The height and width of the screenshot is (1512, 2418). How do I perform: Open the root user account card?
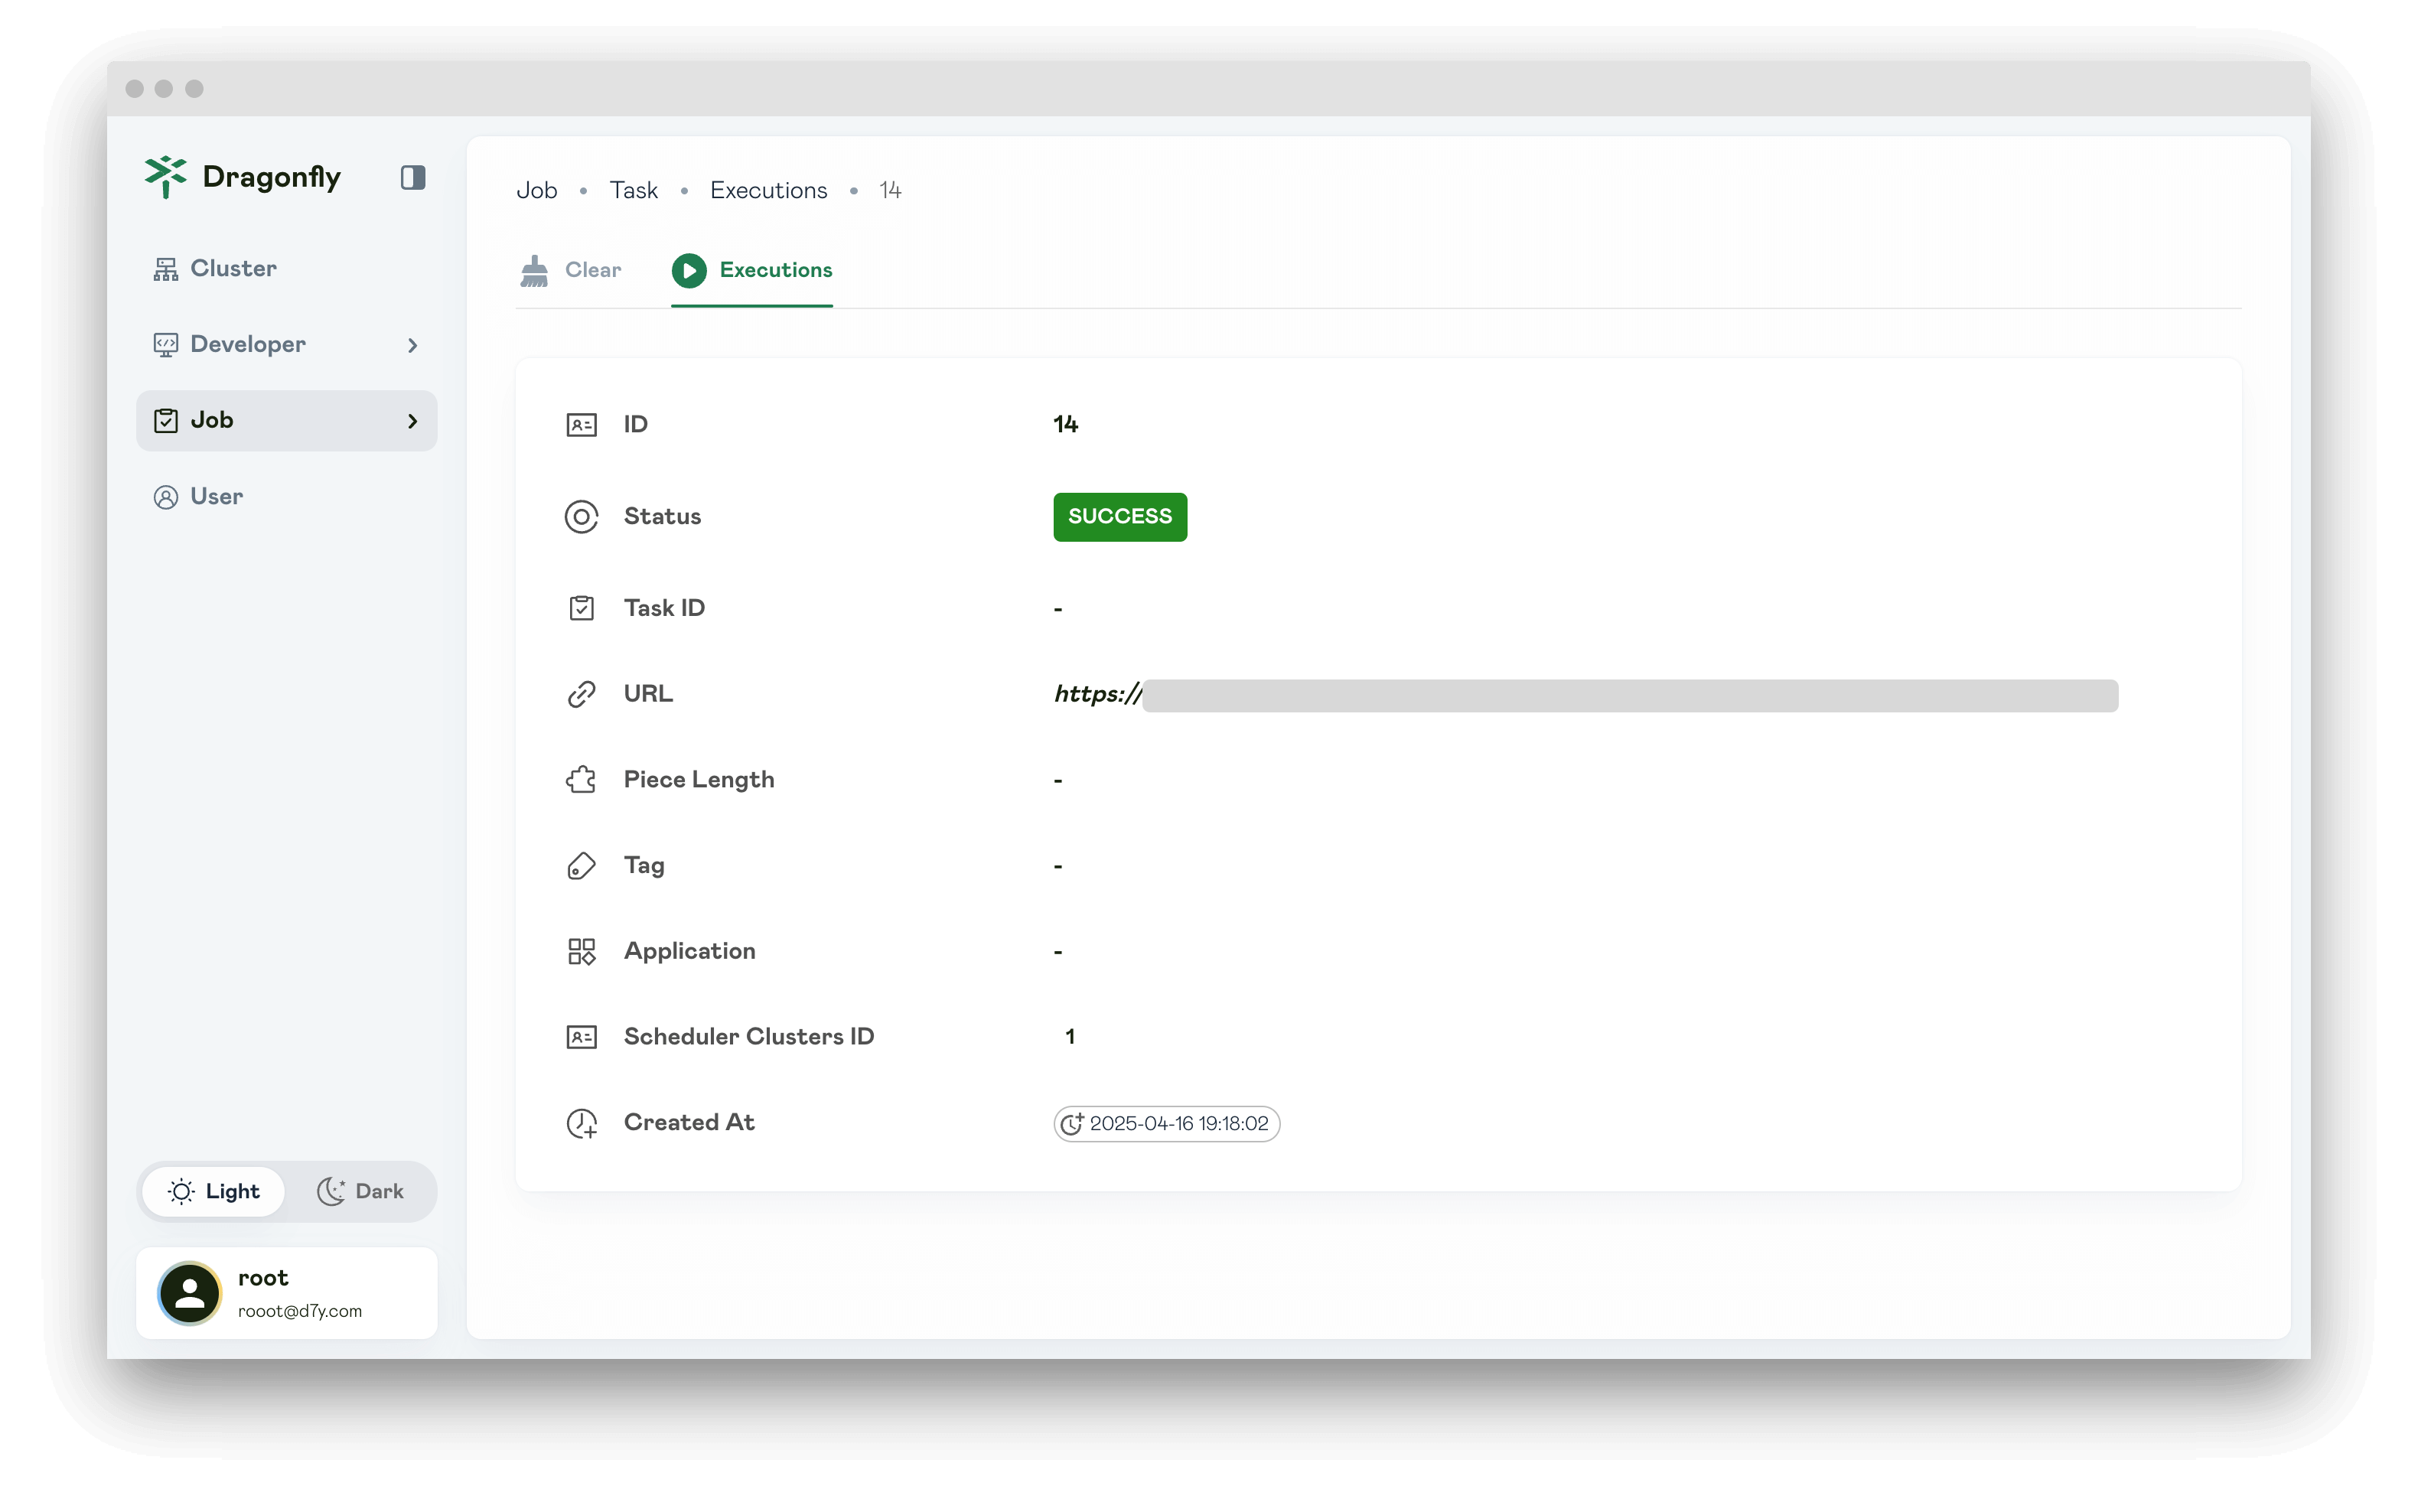pos(286,1294)
